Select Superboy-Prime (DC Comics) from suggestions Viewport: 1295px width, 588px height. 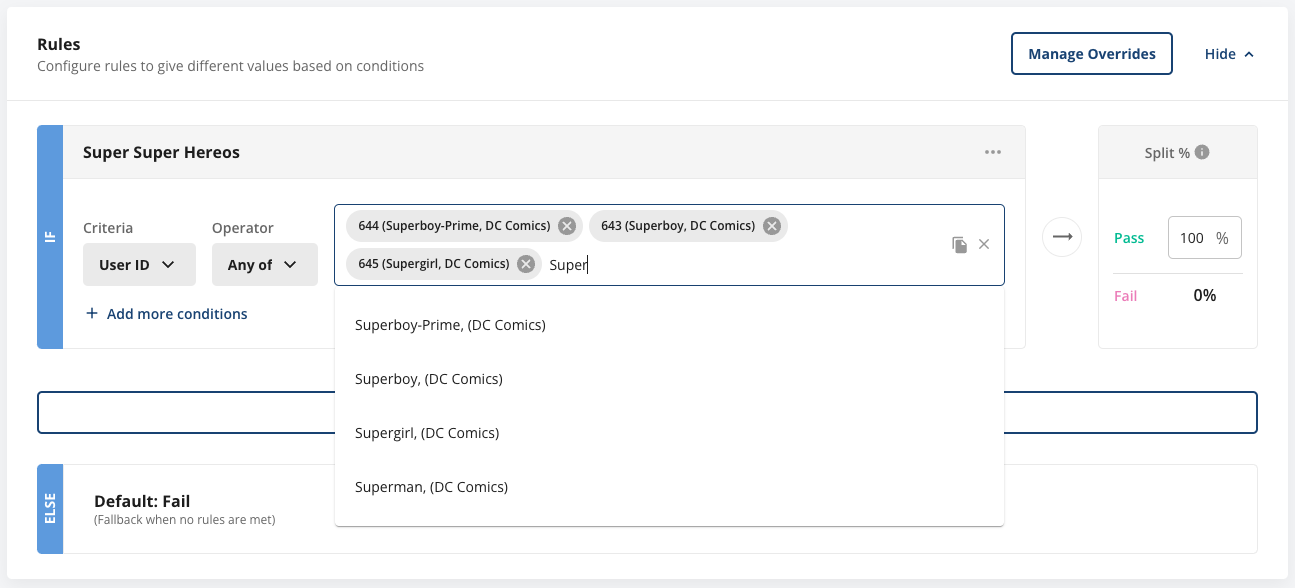tap(450, 324)
